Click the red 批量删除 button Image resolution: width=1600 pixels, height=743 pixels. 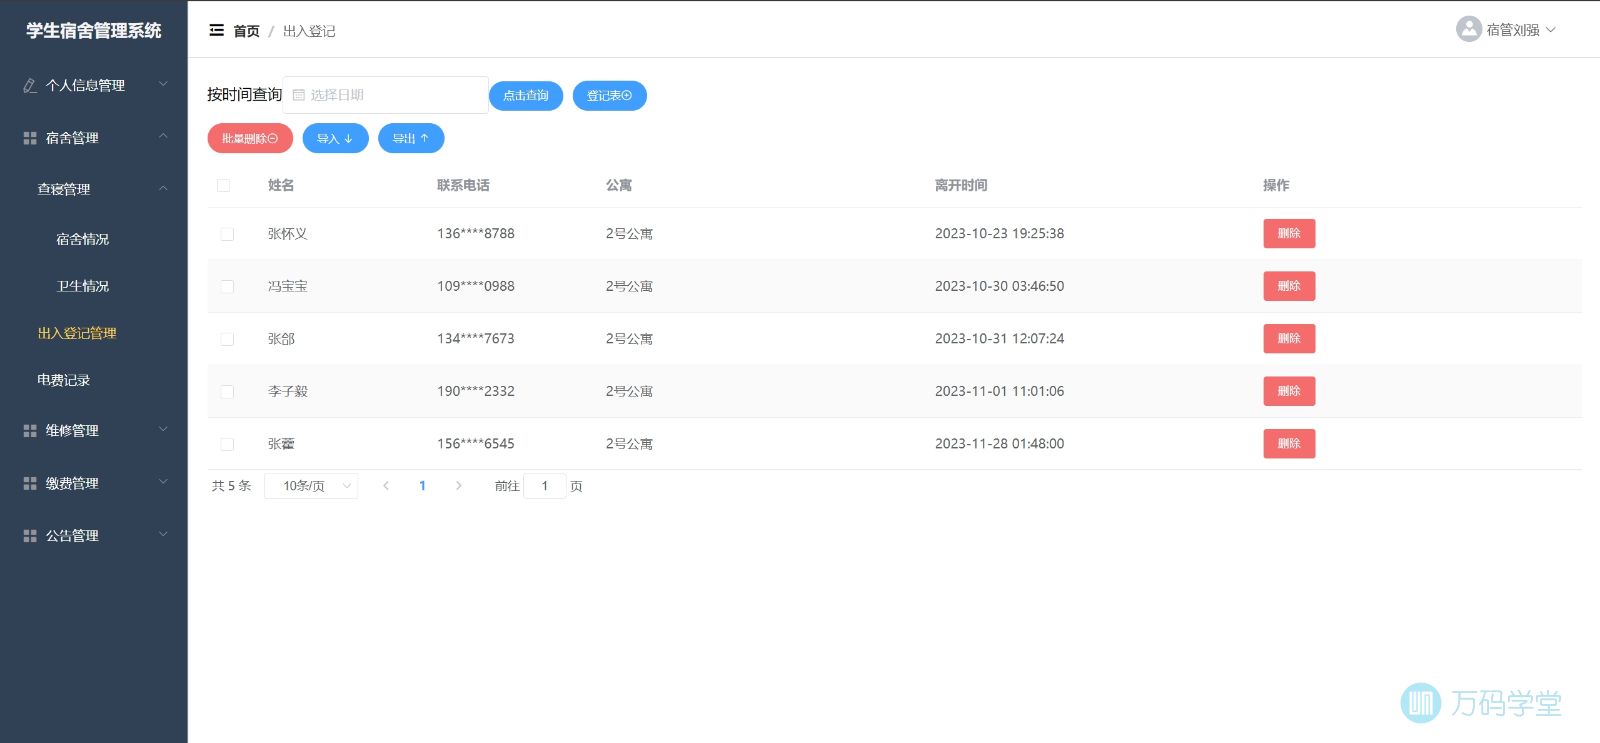pos(250,139)
